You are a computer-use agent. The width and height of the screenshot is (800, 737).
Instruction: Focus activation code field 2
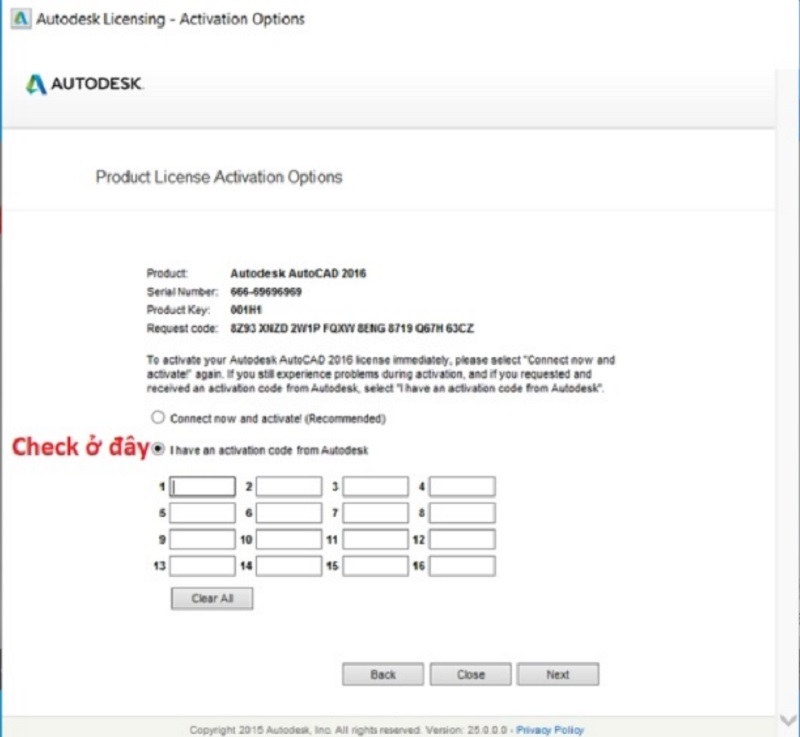tap(289, 487)
